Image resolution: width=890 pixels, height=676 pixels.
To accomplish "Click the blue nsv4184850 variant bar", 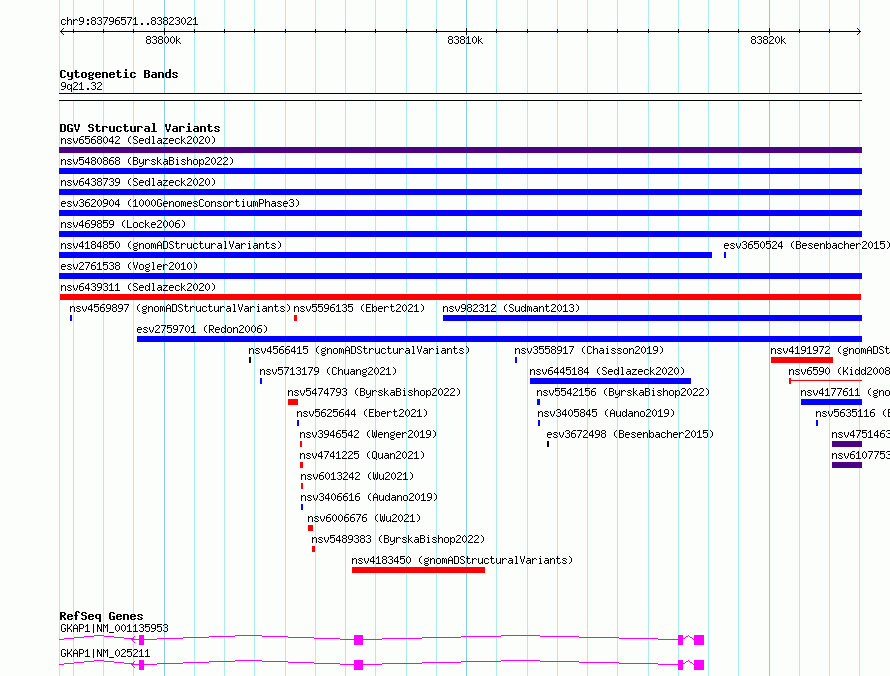I will pos(385,255).
